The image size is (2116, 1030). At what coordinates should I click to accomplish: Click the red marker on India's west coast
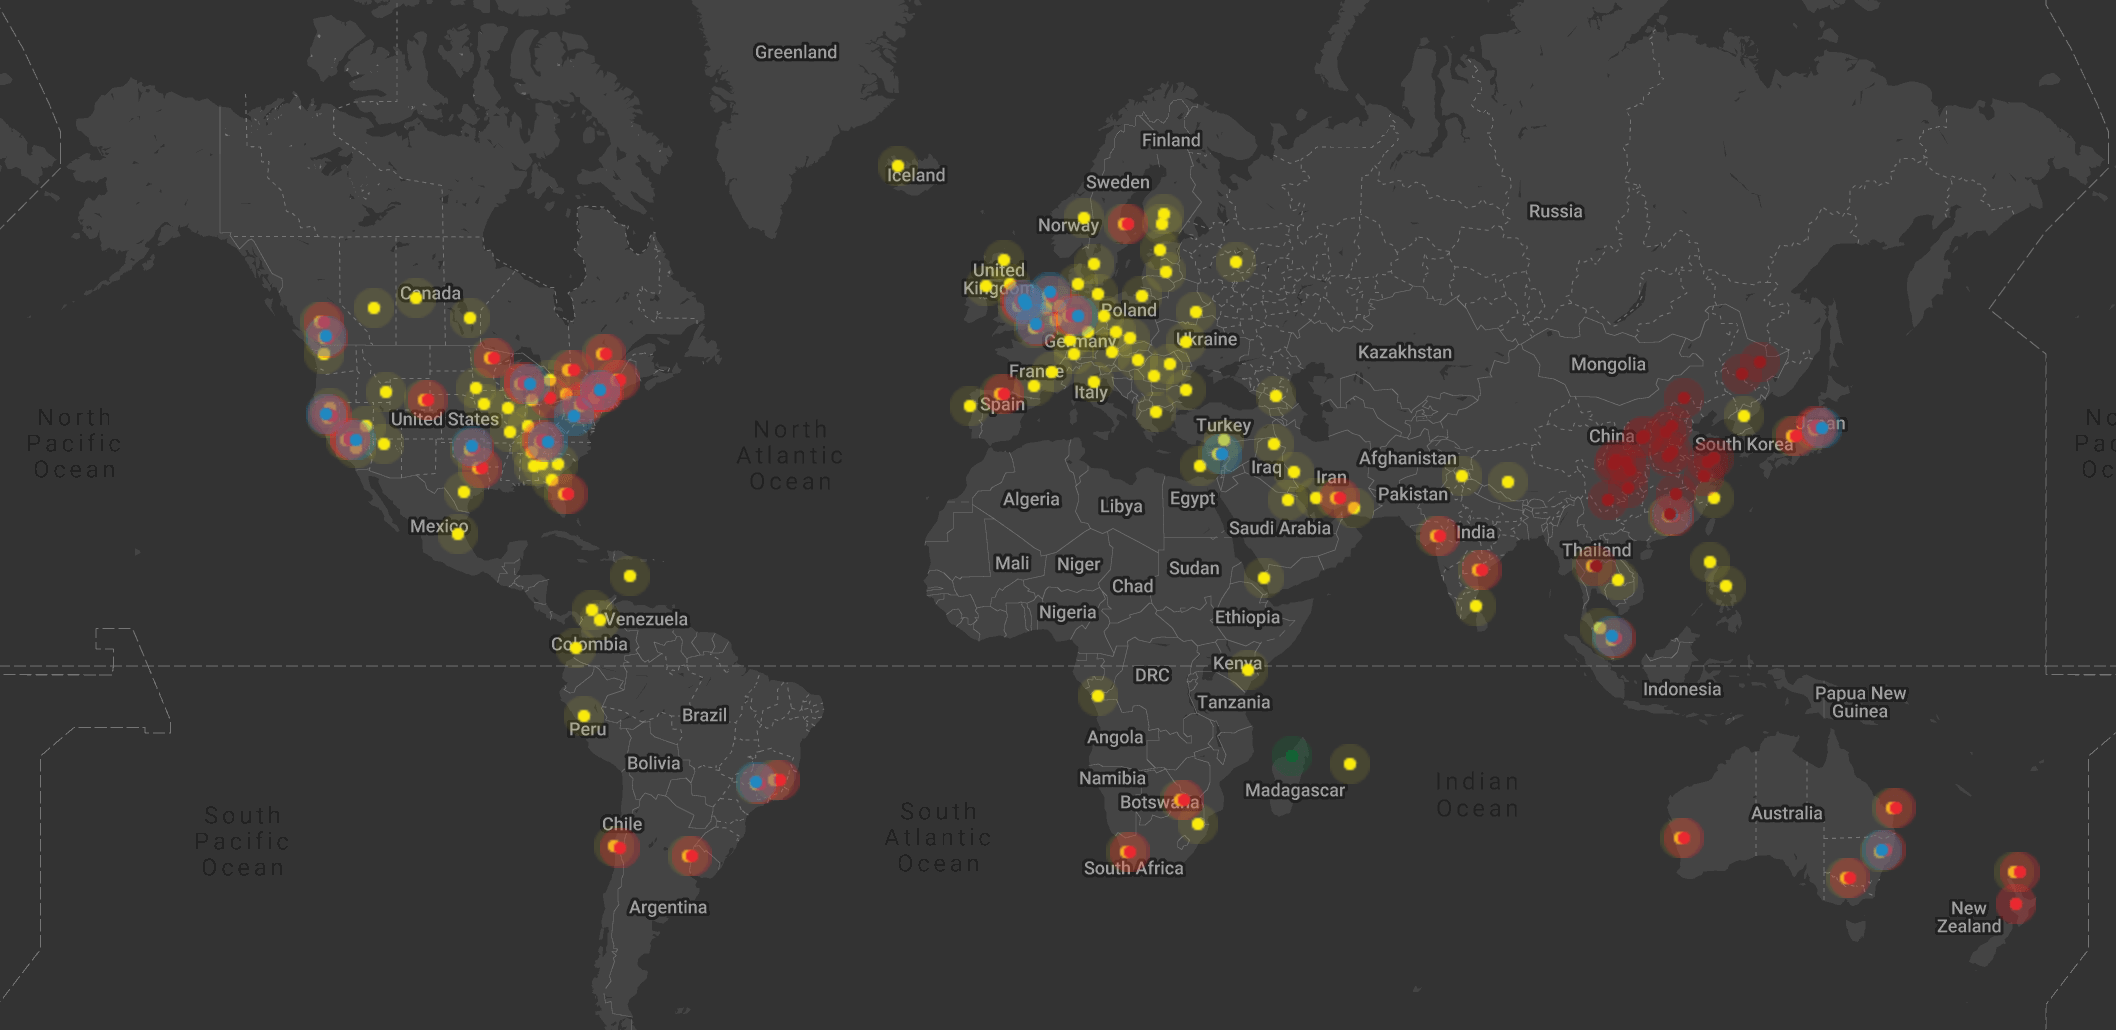click(1438, 536)
